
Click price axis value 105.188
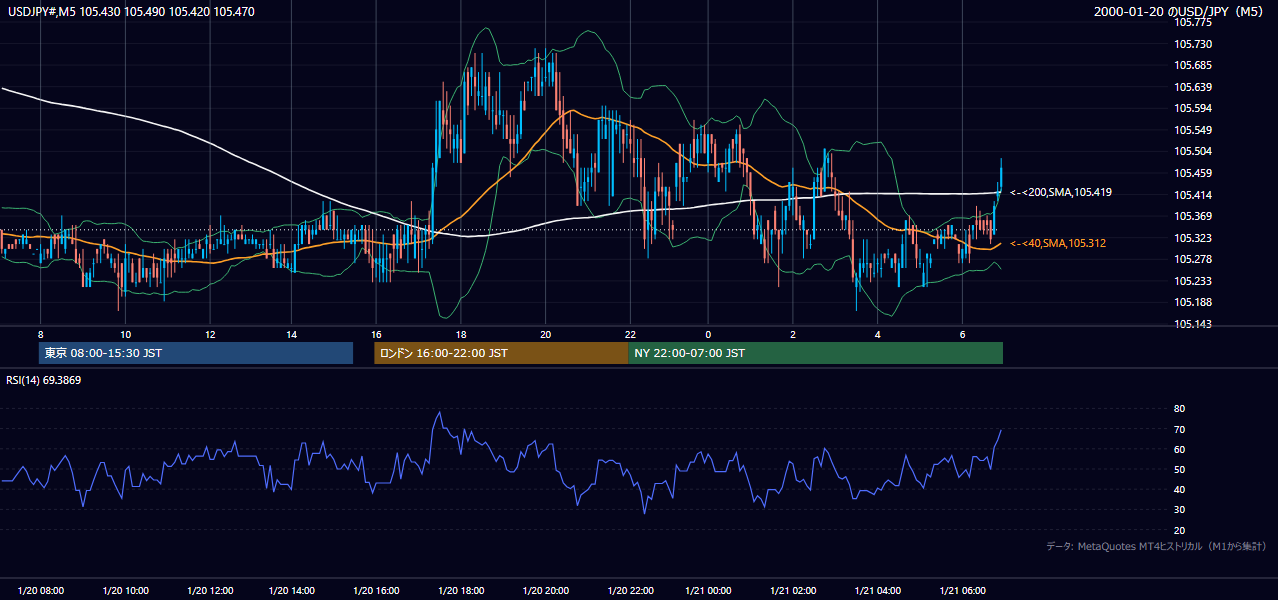(1193, 302)
